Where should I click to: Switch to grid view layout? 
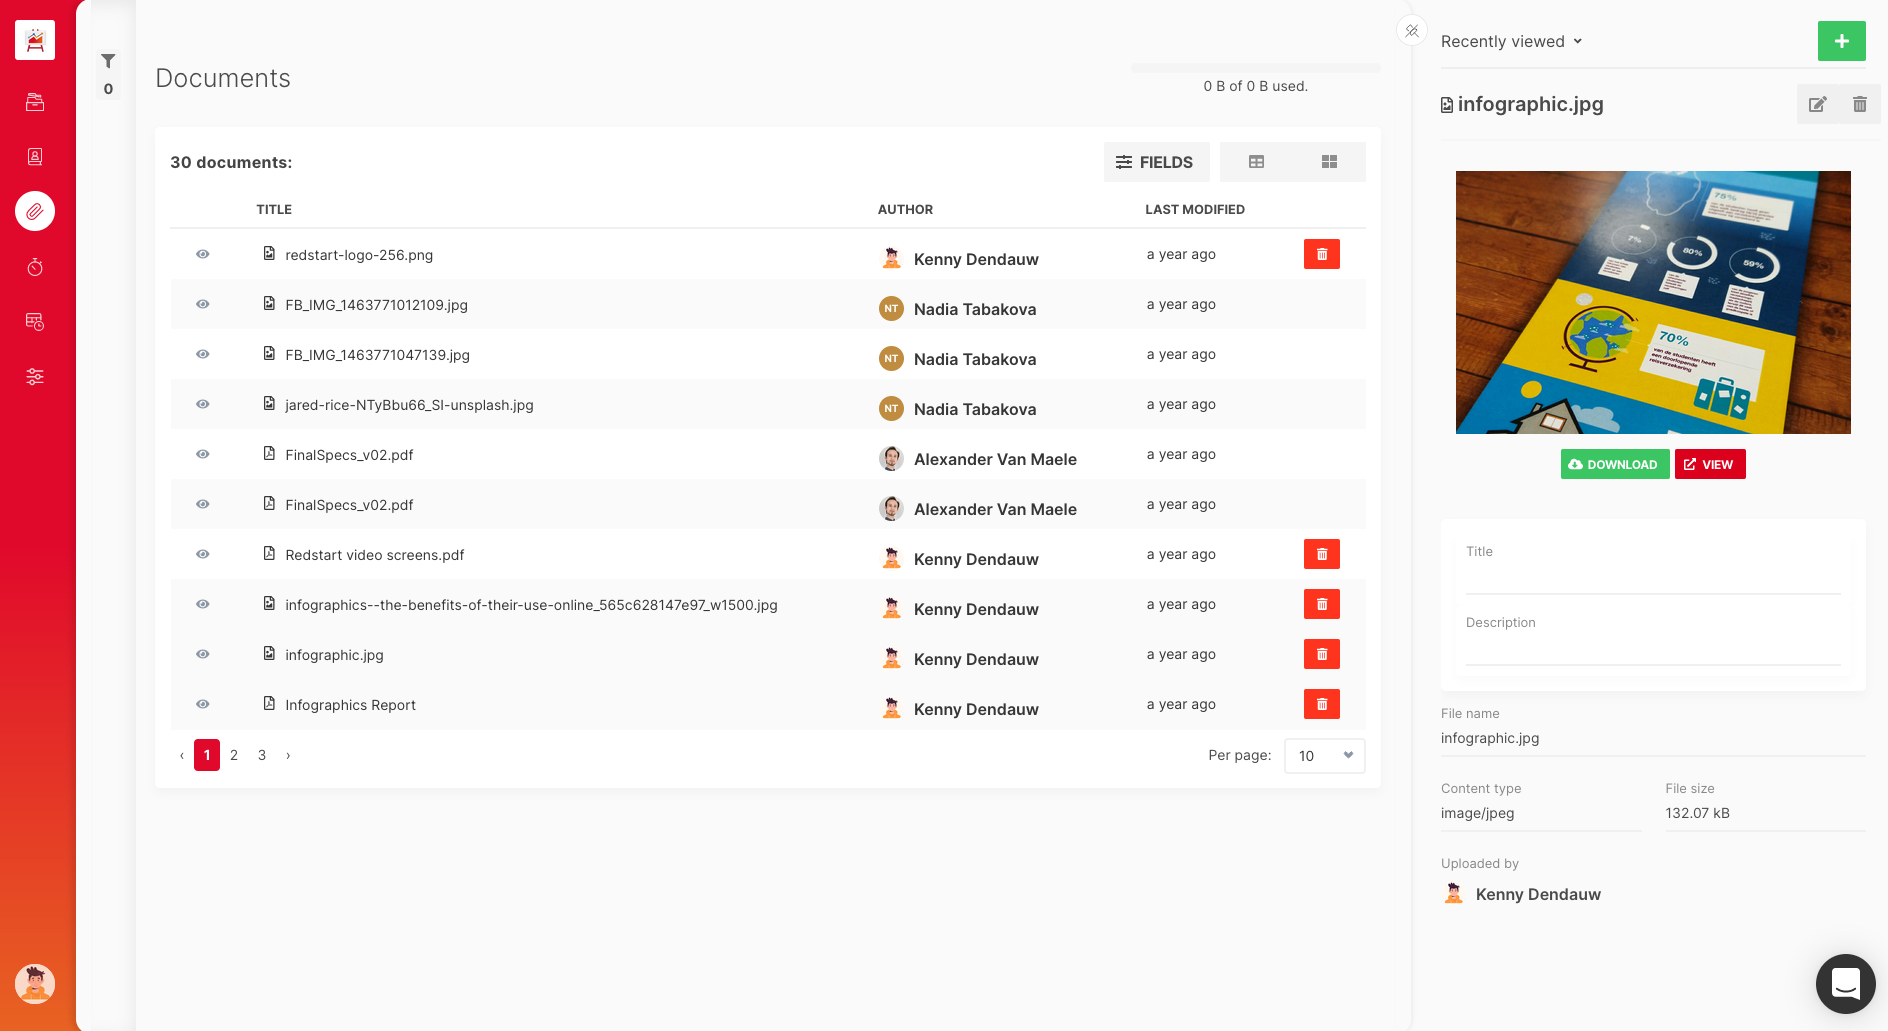coord(1329,162)
